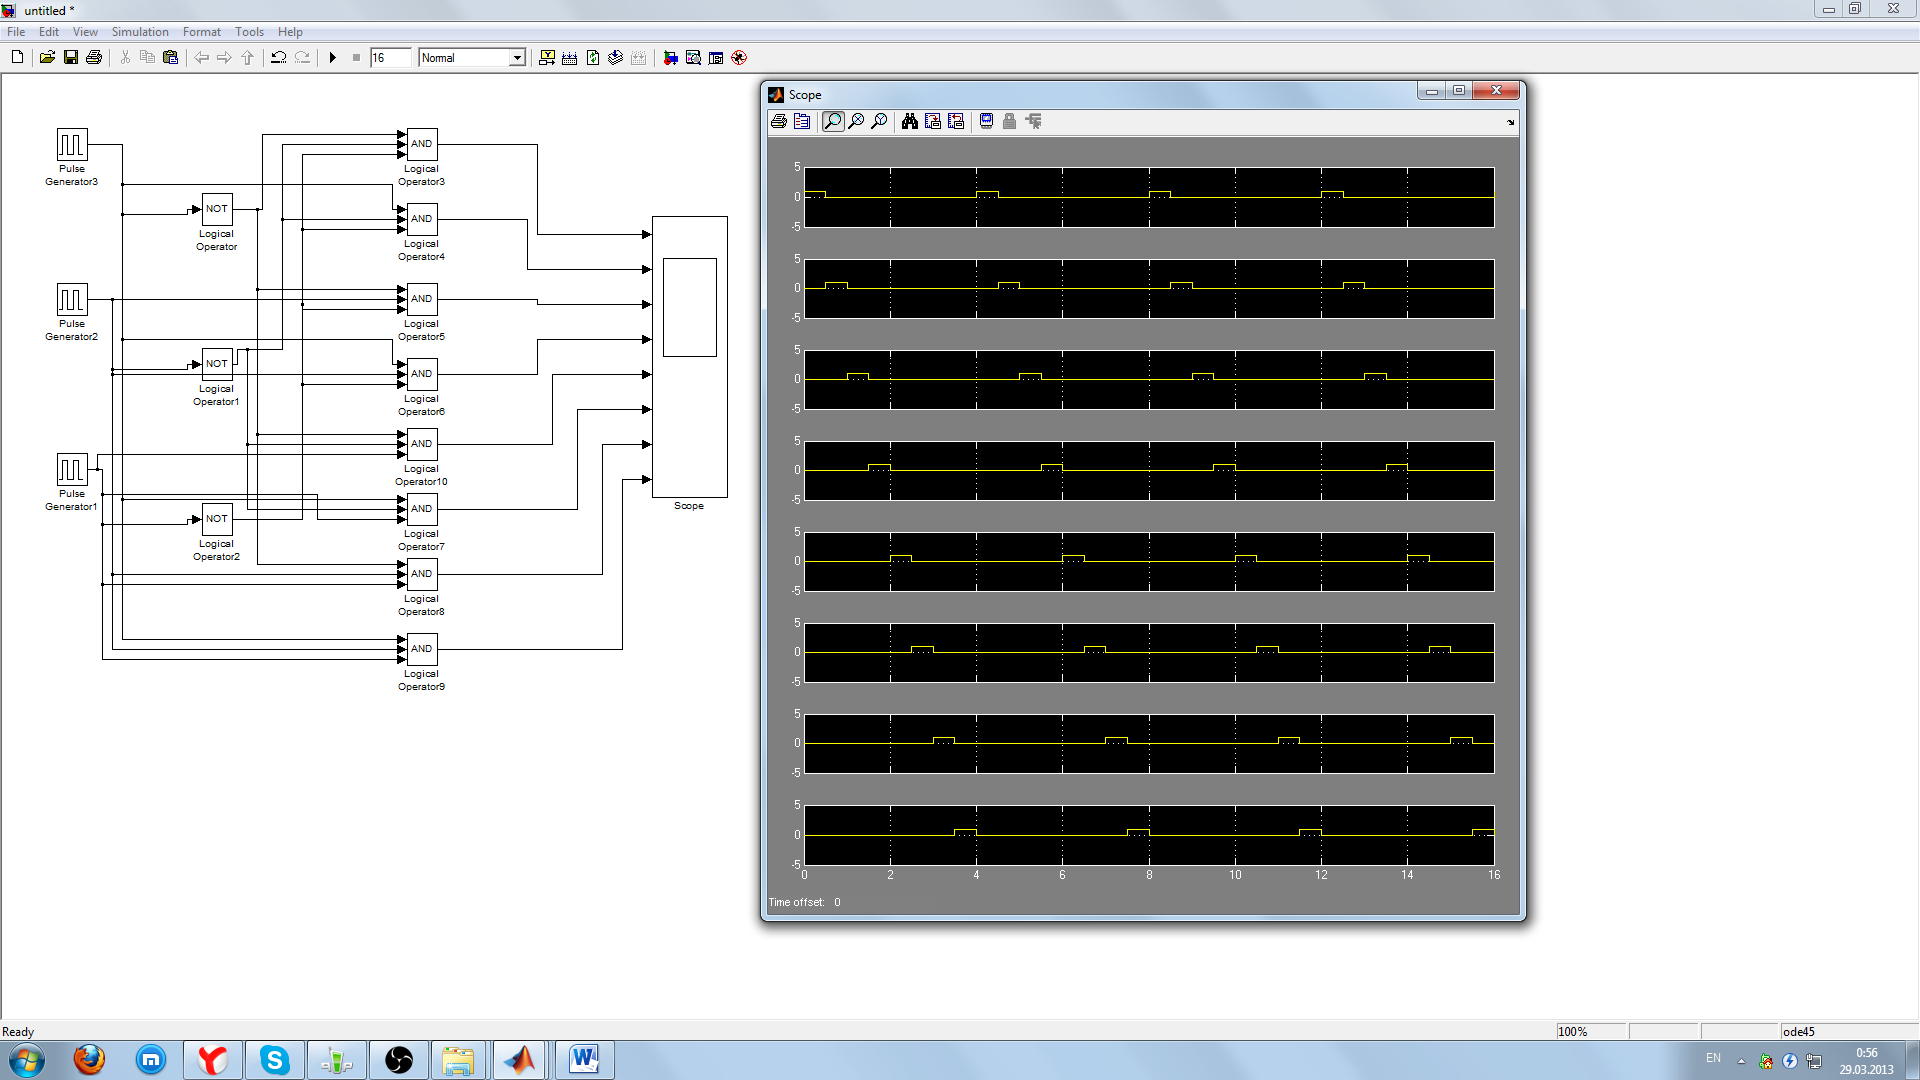This screenshot has height=1080, width=1920.
Task: Select the Scope Zoom X-axis tool
Action: point(856,121)
